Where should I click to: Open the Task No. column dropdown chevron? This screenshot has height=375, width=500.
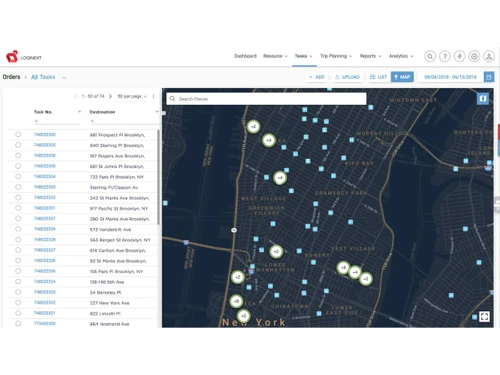tap(79, 112)
